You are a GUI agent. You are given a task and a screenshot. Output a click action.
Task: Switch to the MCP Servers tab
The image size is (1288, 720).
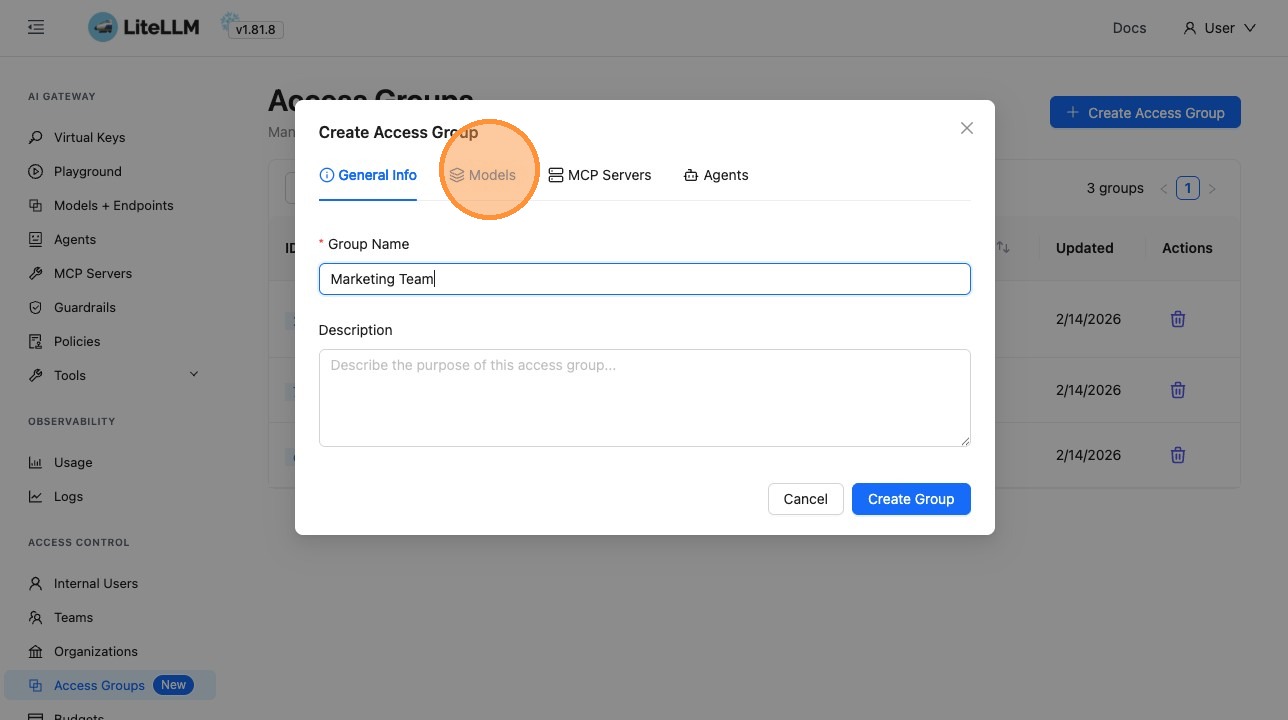[x=599, y=175]
